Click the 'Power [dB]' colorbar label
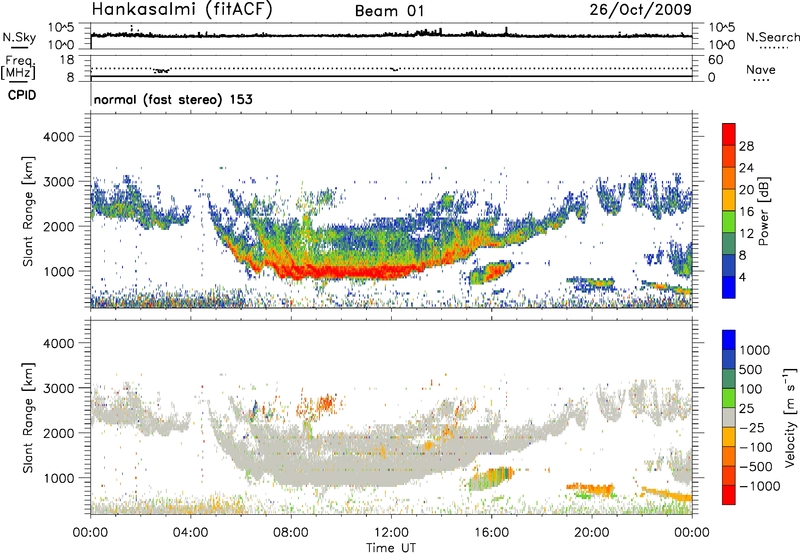Screen dimensions: 800x554 pyautogui.click(x=764, y=211)
